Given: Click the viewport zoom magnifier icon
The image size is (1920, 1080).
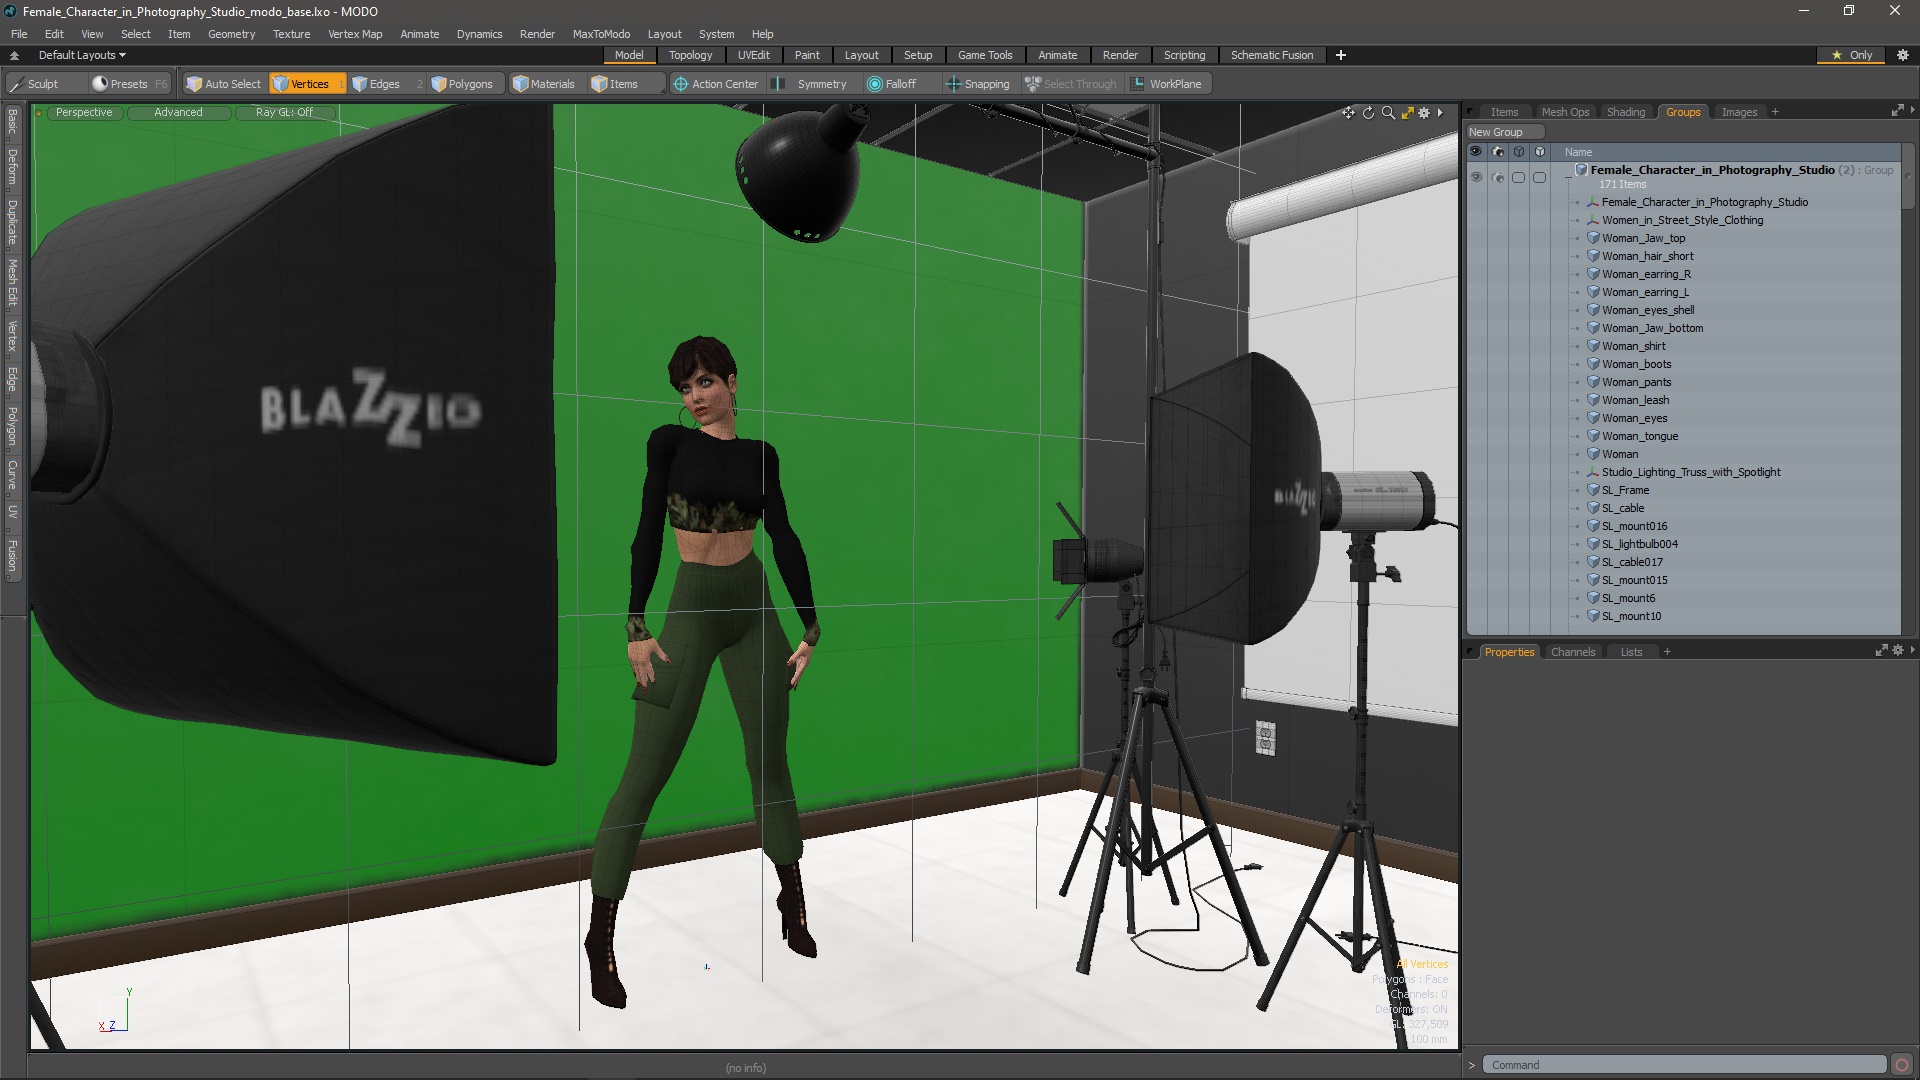Looking at the screenshot, I should (1388, 113).
